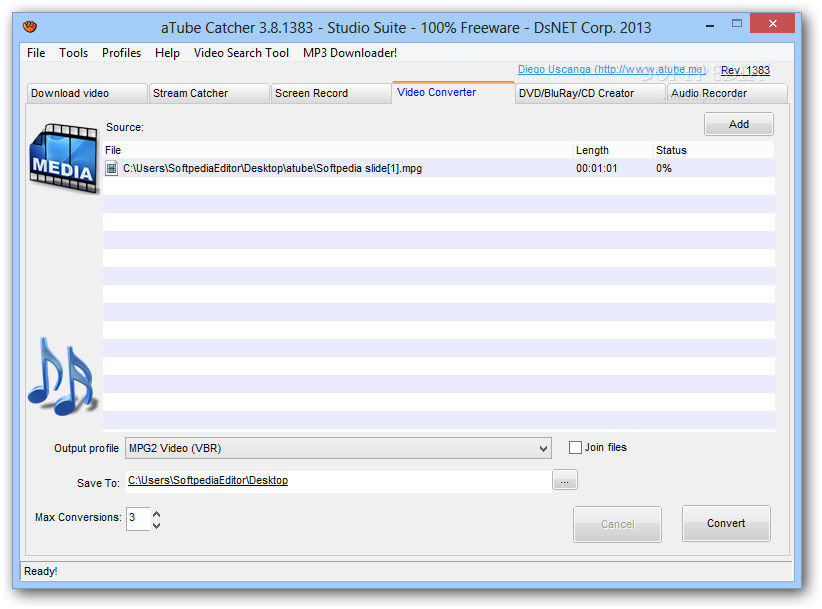The image size is (822, 609).
Task: Open the Diego Uscanga atube.me link
Action: point(612,69)
